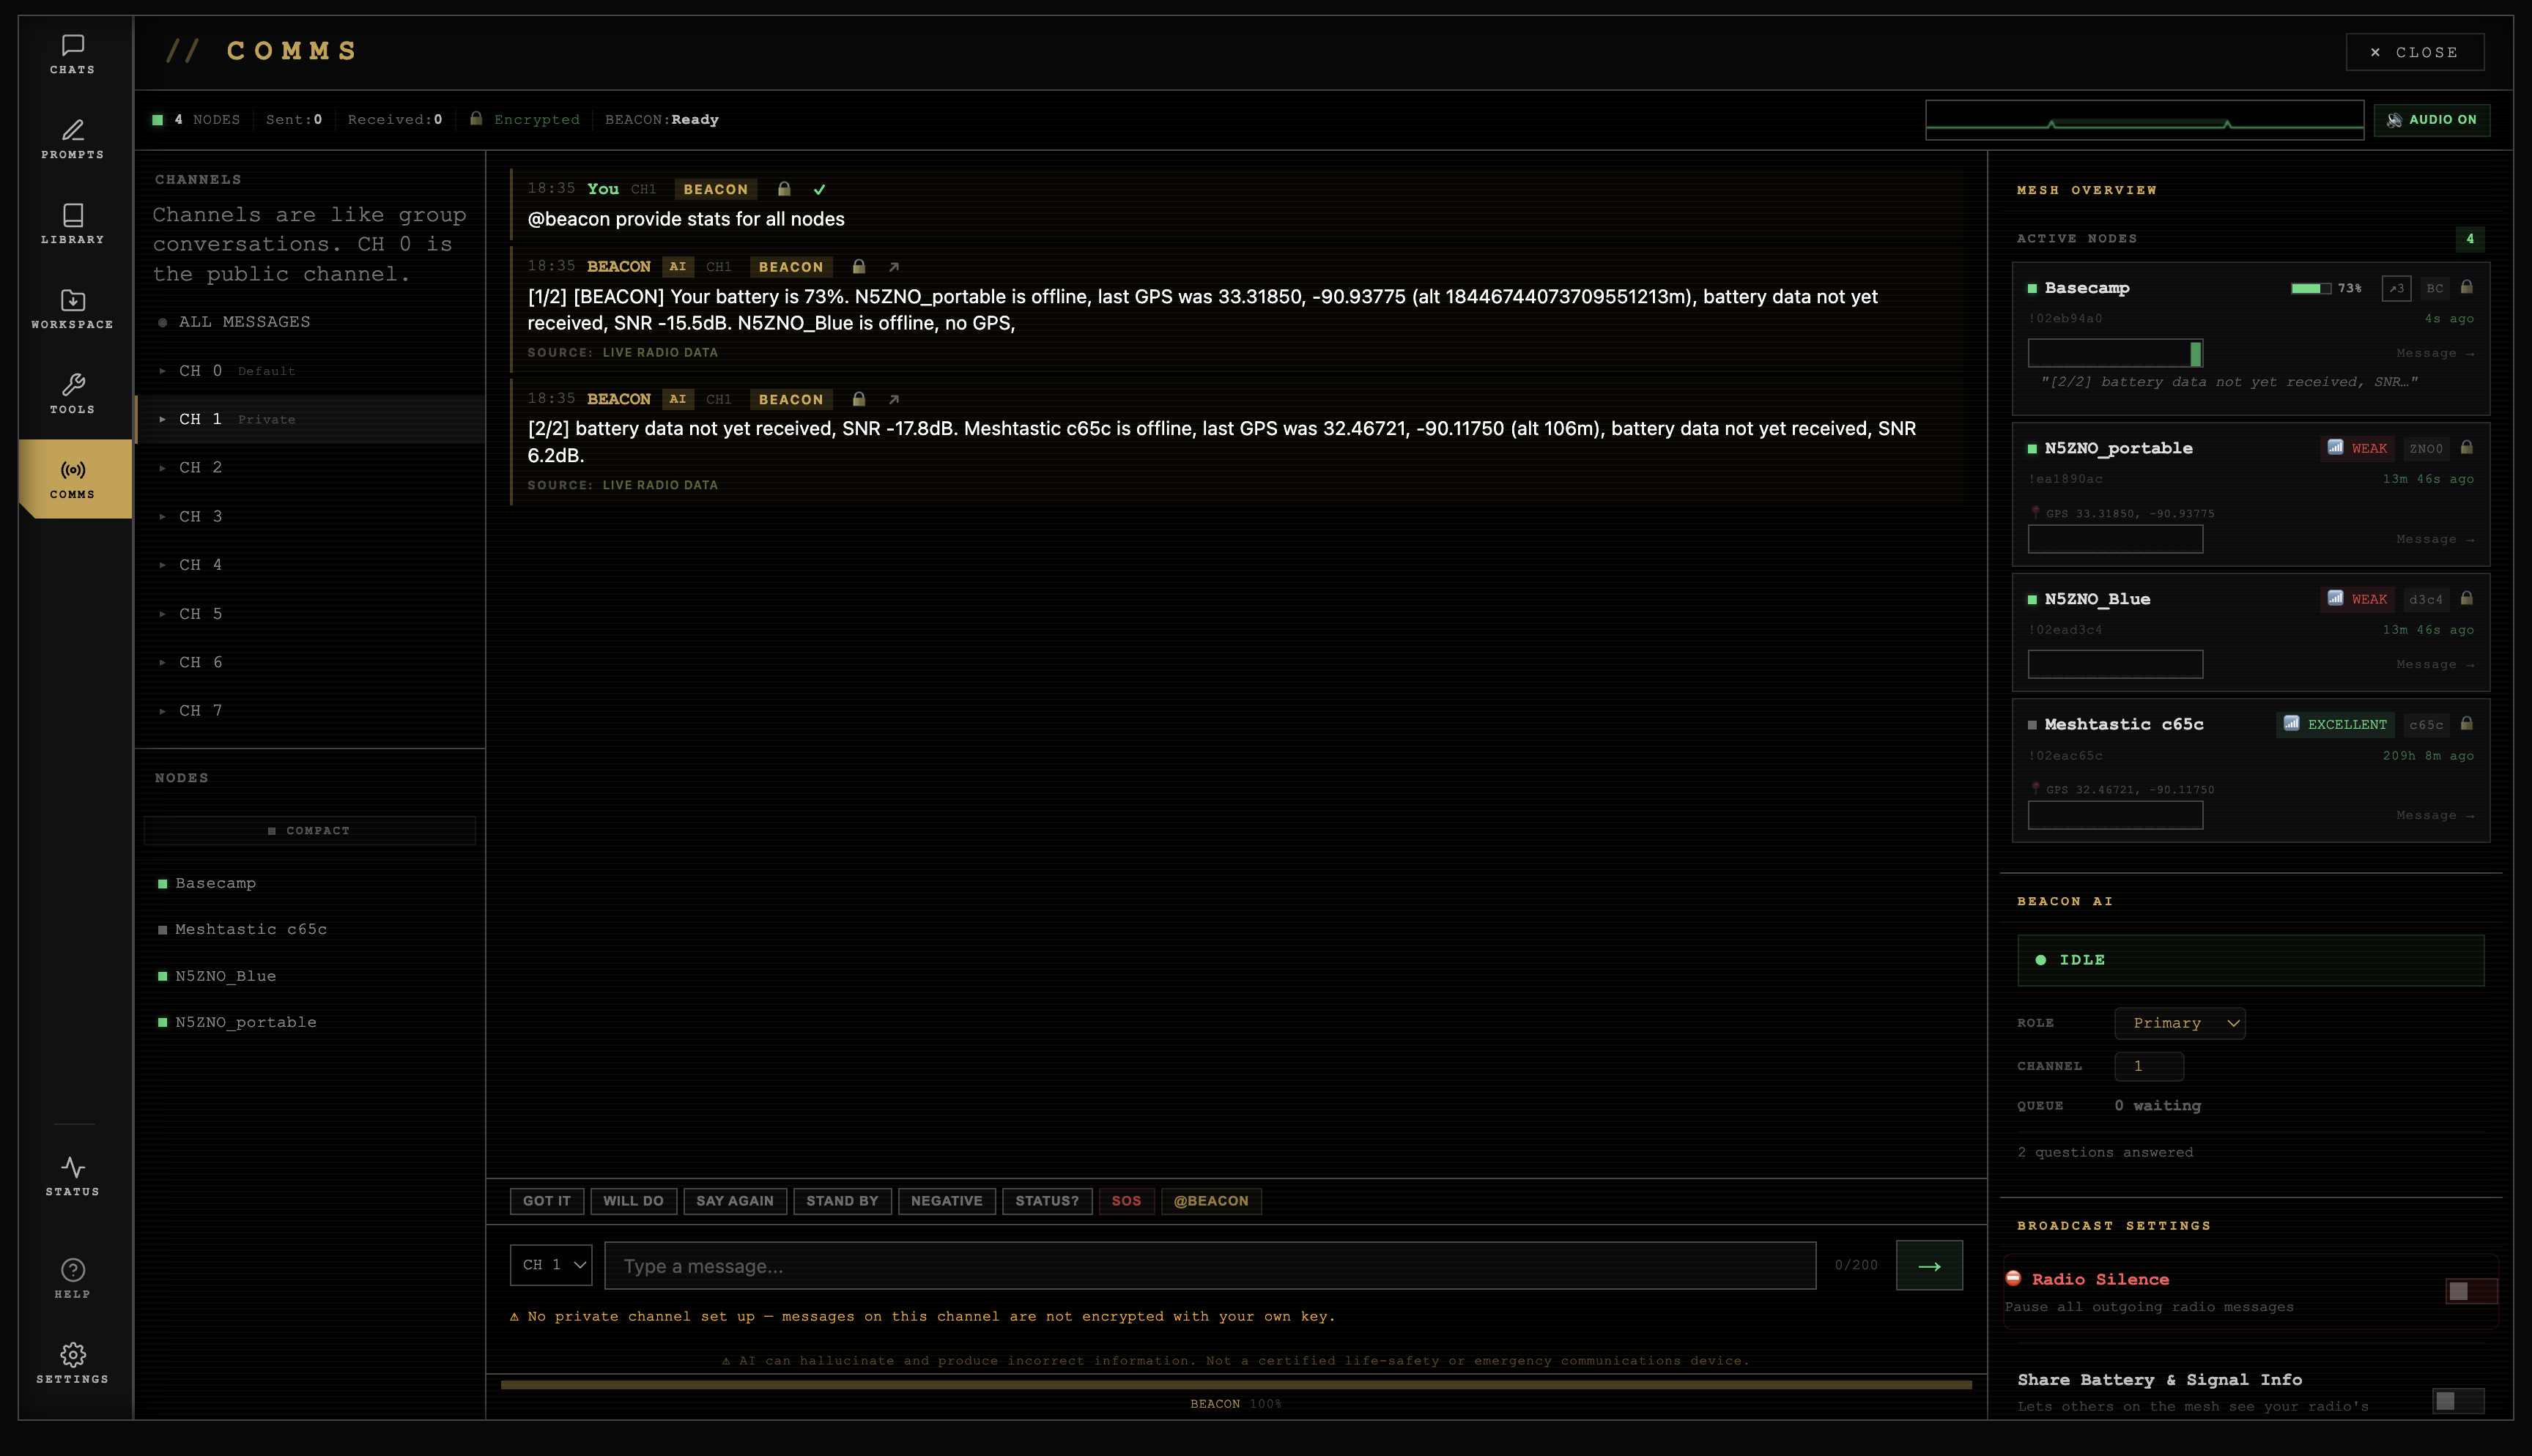Click the Beacon AI Channel number field
Screen dimensions: 2532x1456
[x=2149, y=1066]
